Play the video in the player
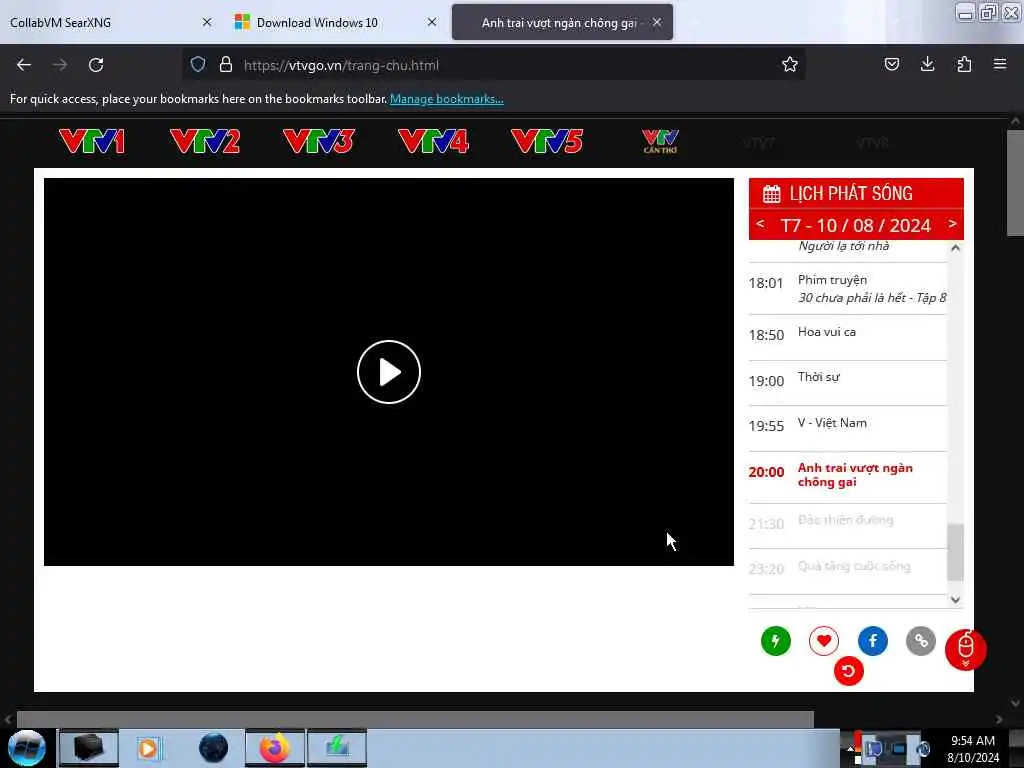Viewport: 1024px width, 768px height. pos(389,372)
